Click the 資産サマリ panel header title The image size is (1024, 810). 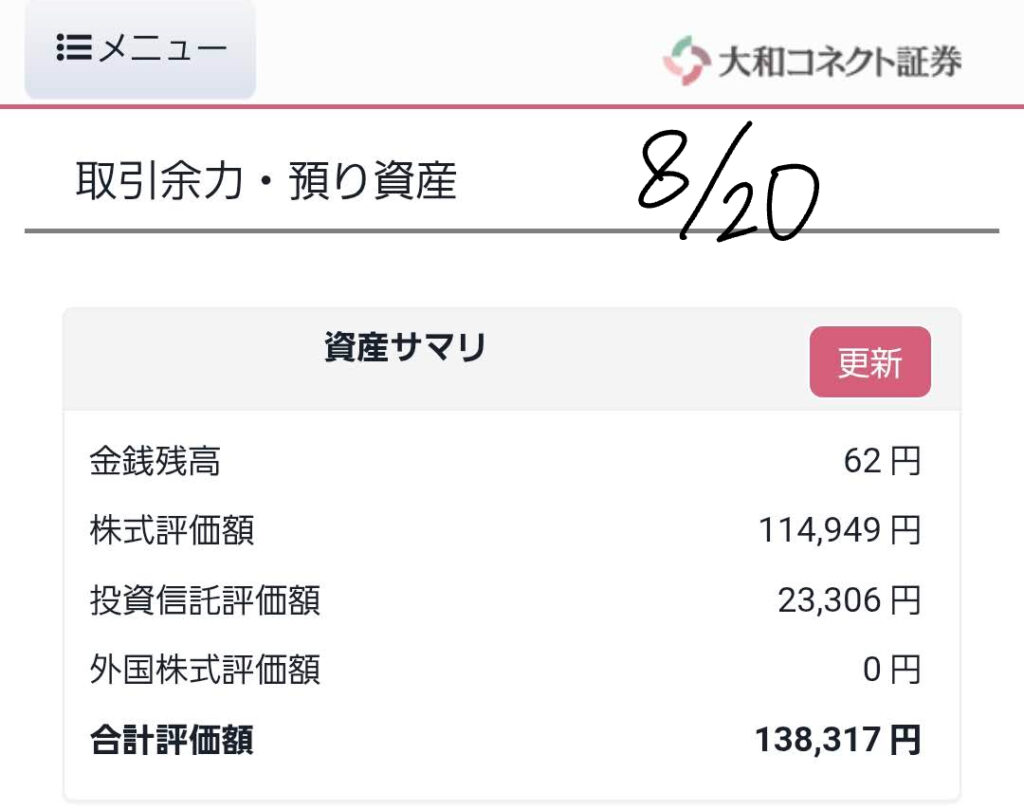pyautogui.click(x=405, y=348)
